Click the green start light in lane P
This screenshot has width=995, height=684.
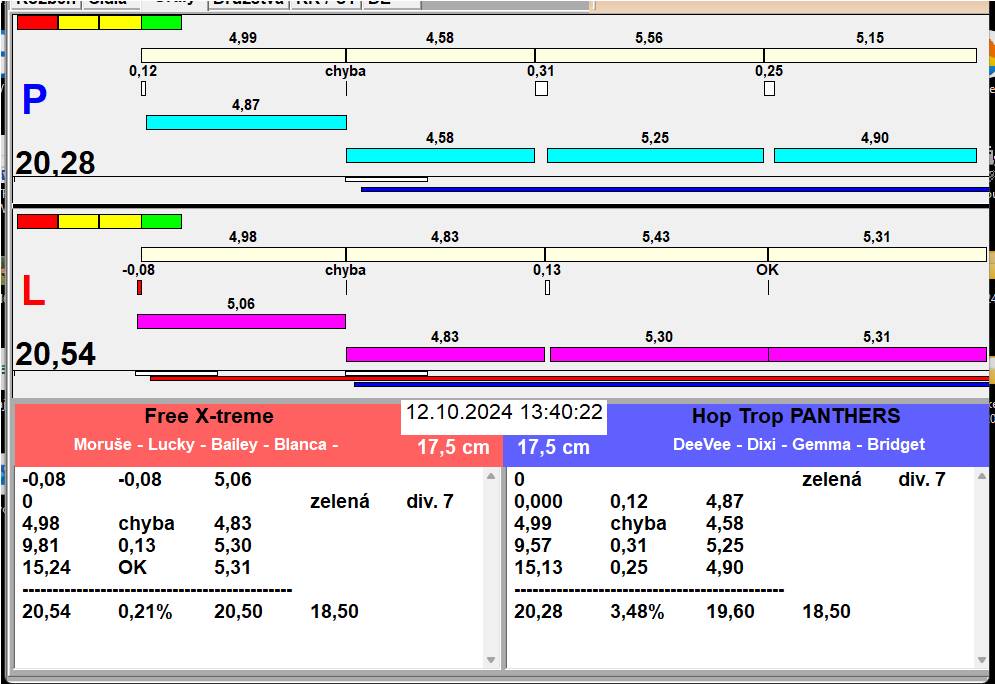[161, 22]
